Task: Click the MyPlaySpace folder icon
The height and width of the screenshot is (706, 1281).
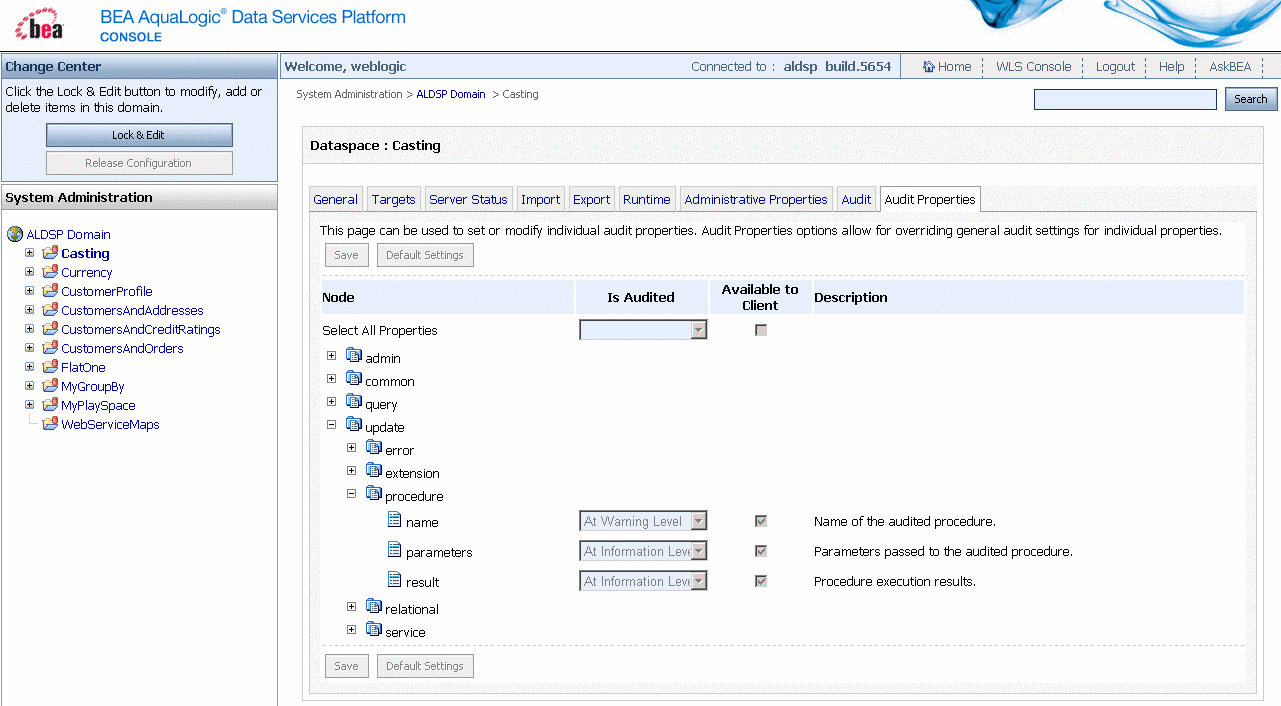Action: point(50,405)
